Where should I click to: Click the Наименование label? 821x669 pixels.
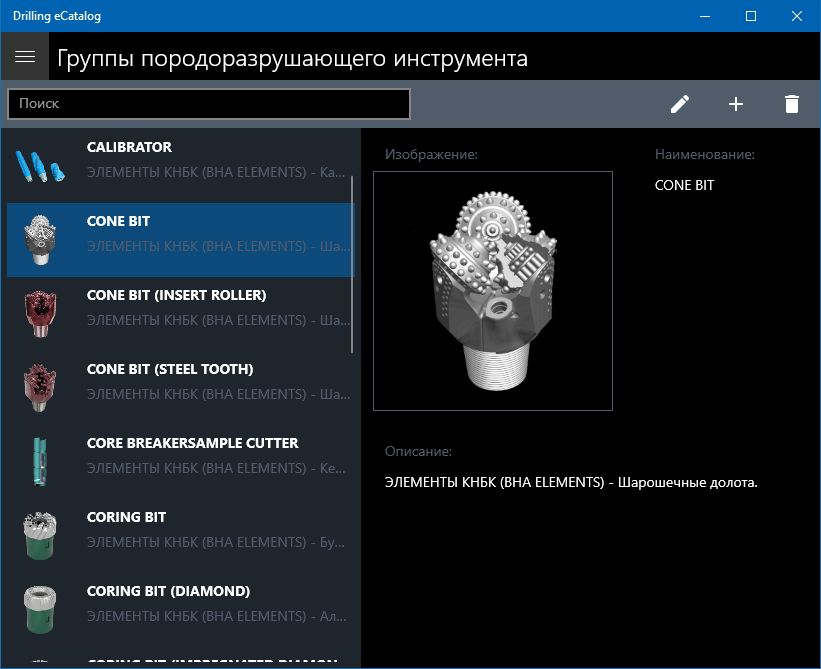(x=705, y=154)
